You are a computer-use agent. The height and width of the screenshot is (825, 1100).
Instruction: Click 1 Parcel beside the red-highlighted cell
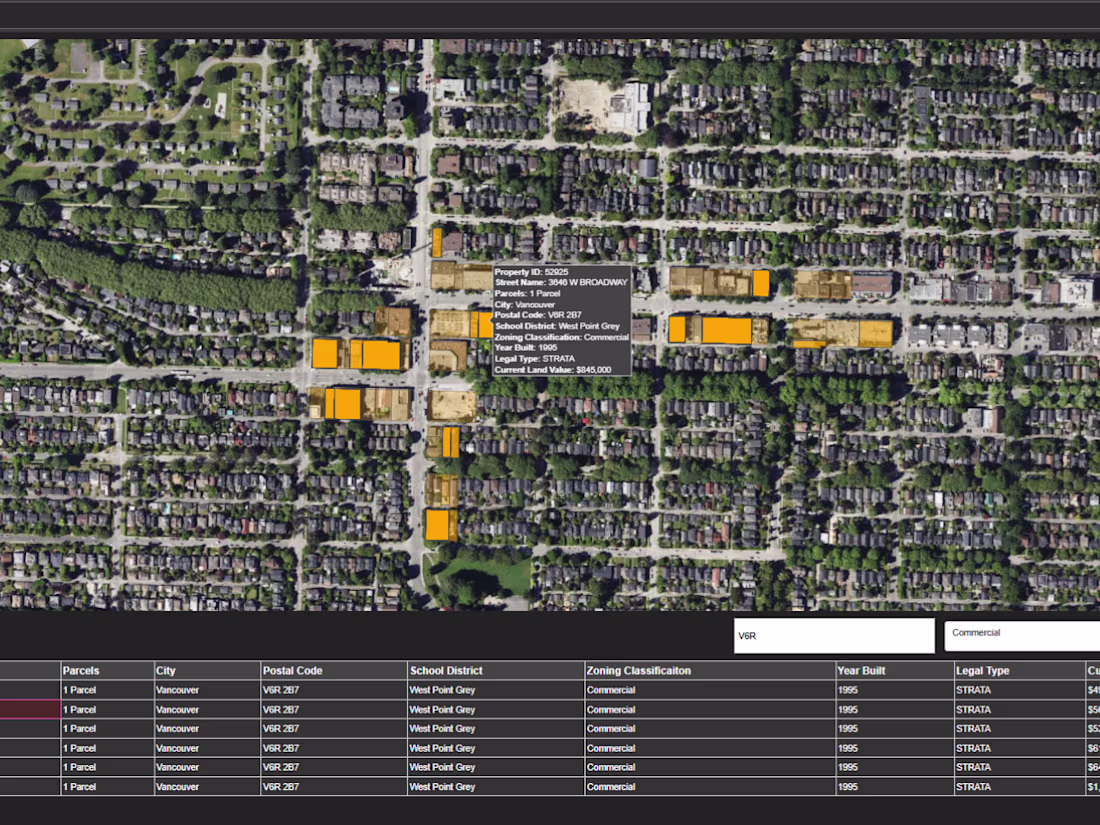tap(79, 709)
